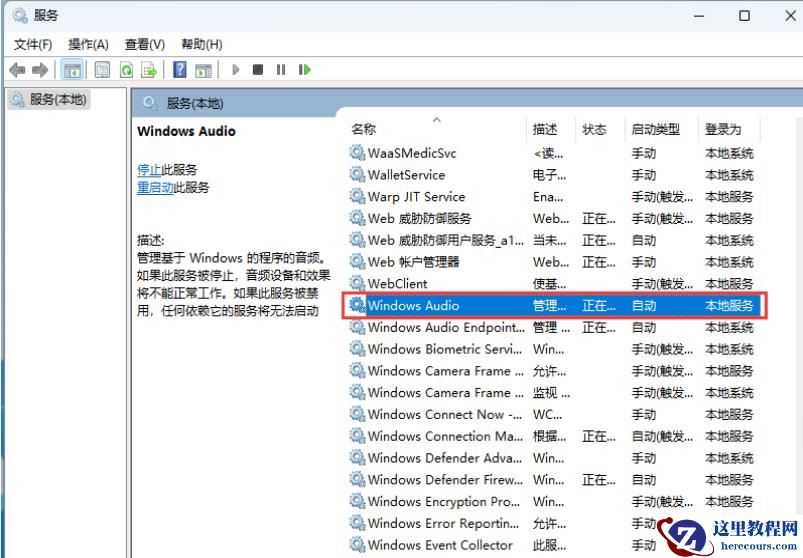The image size is (803, 558).
Task: Refresh the services list toolbar icon
Action: point(126,70)
